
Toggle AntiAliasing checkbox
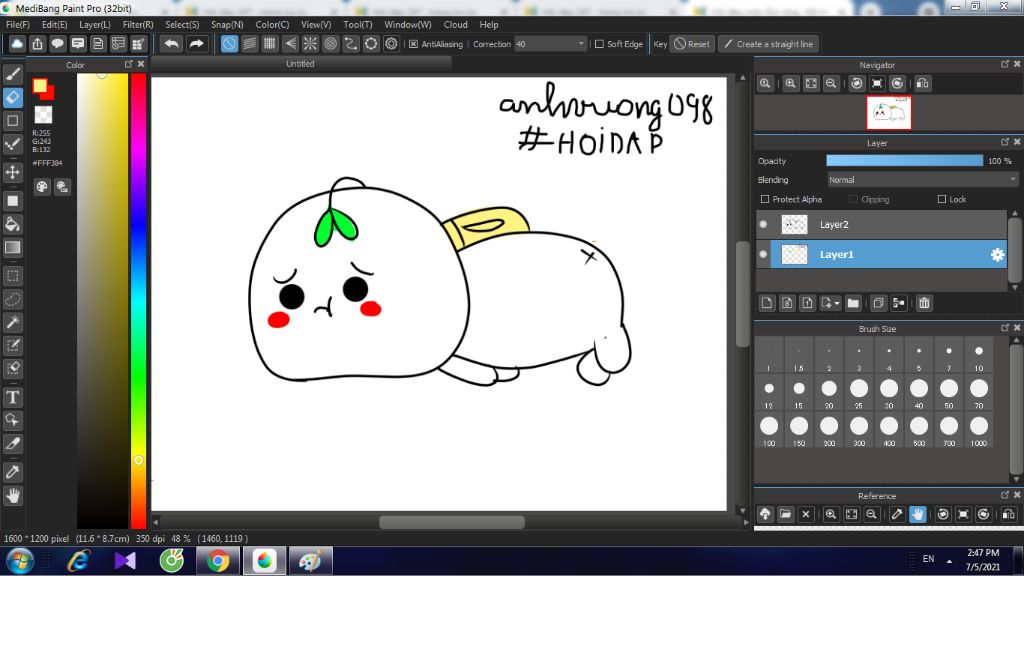(413, 44)
